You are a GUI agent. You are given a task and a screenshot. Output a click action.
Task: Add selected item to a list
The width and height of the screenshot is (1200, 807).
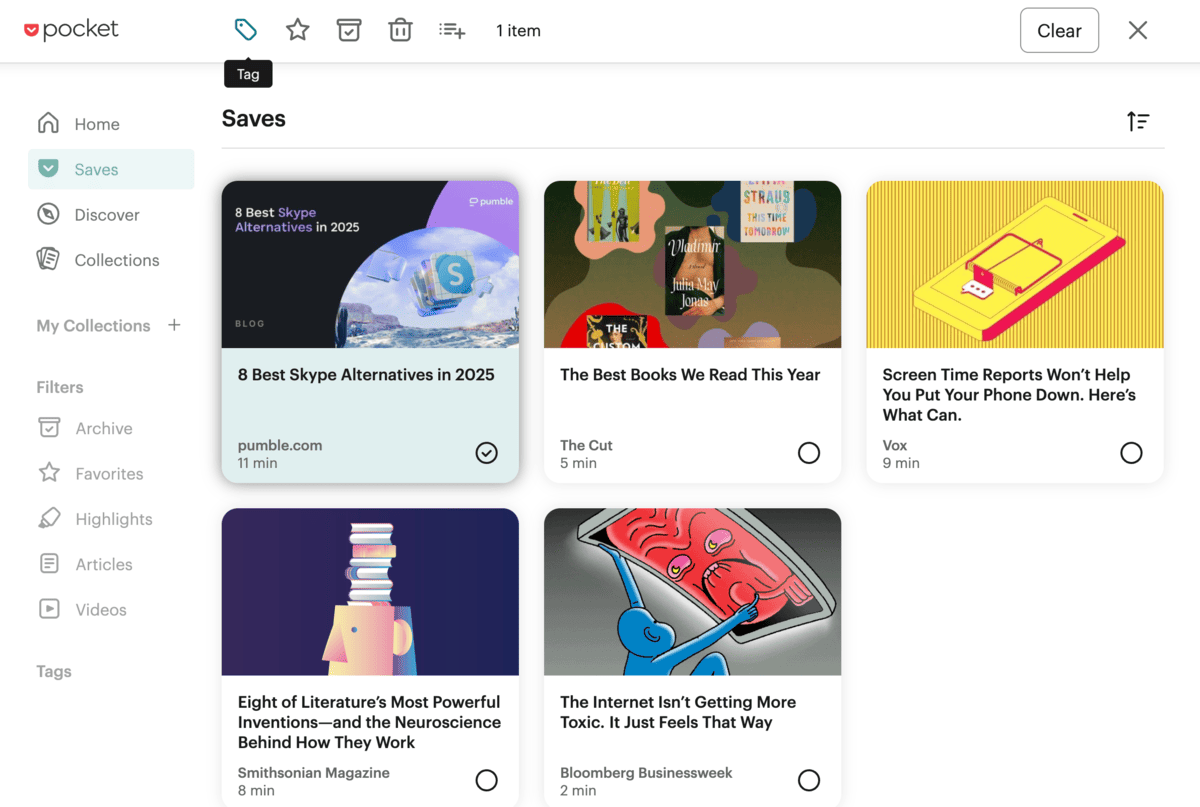click(x=452, y=30)
